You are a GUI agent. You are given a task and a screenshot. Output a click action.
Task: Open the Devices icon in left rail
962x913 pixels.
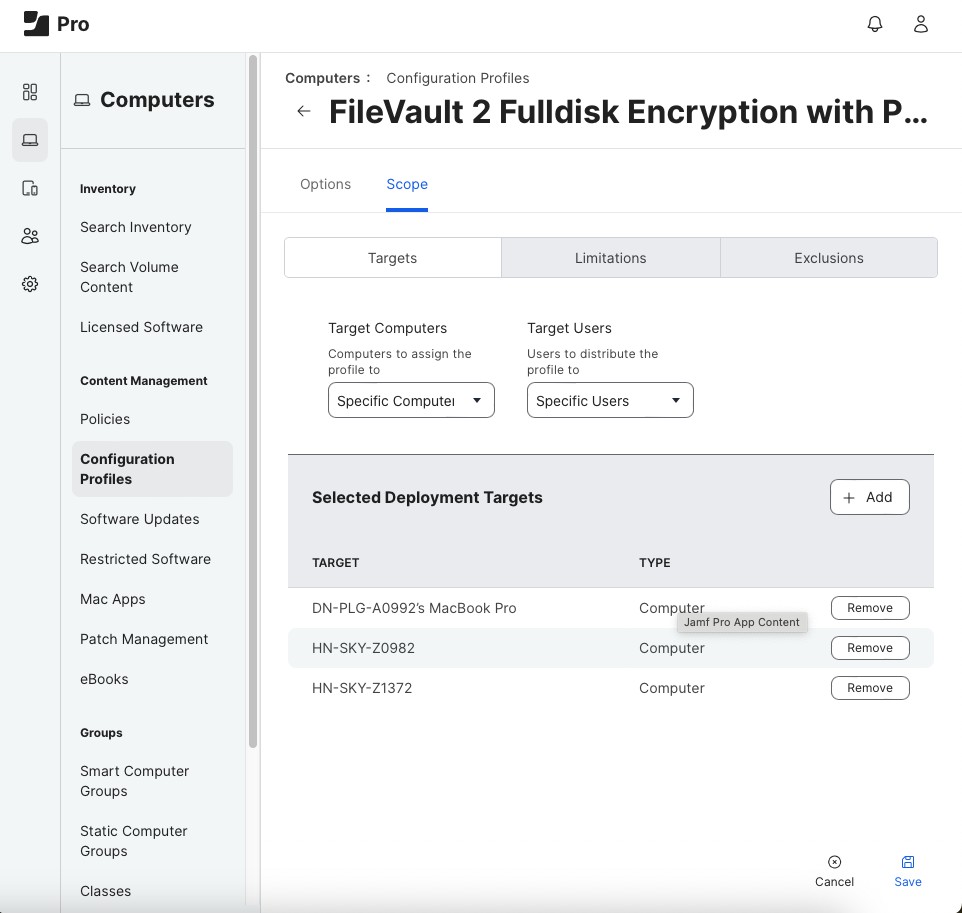(x=30, y=188)
